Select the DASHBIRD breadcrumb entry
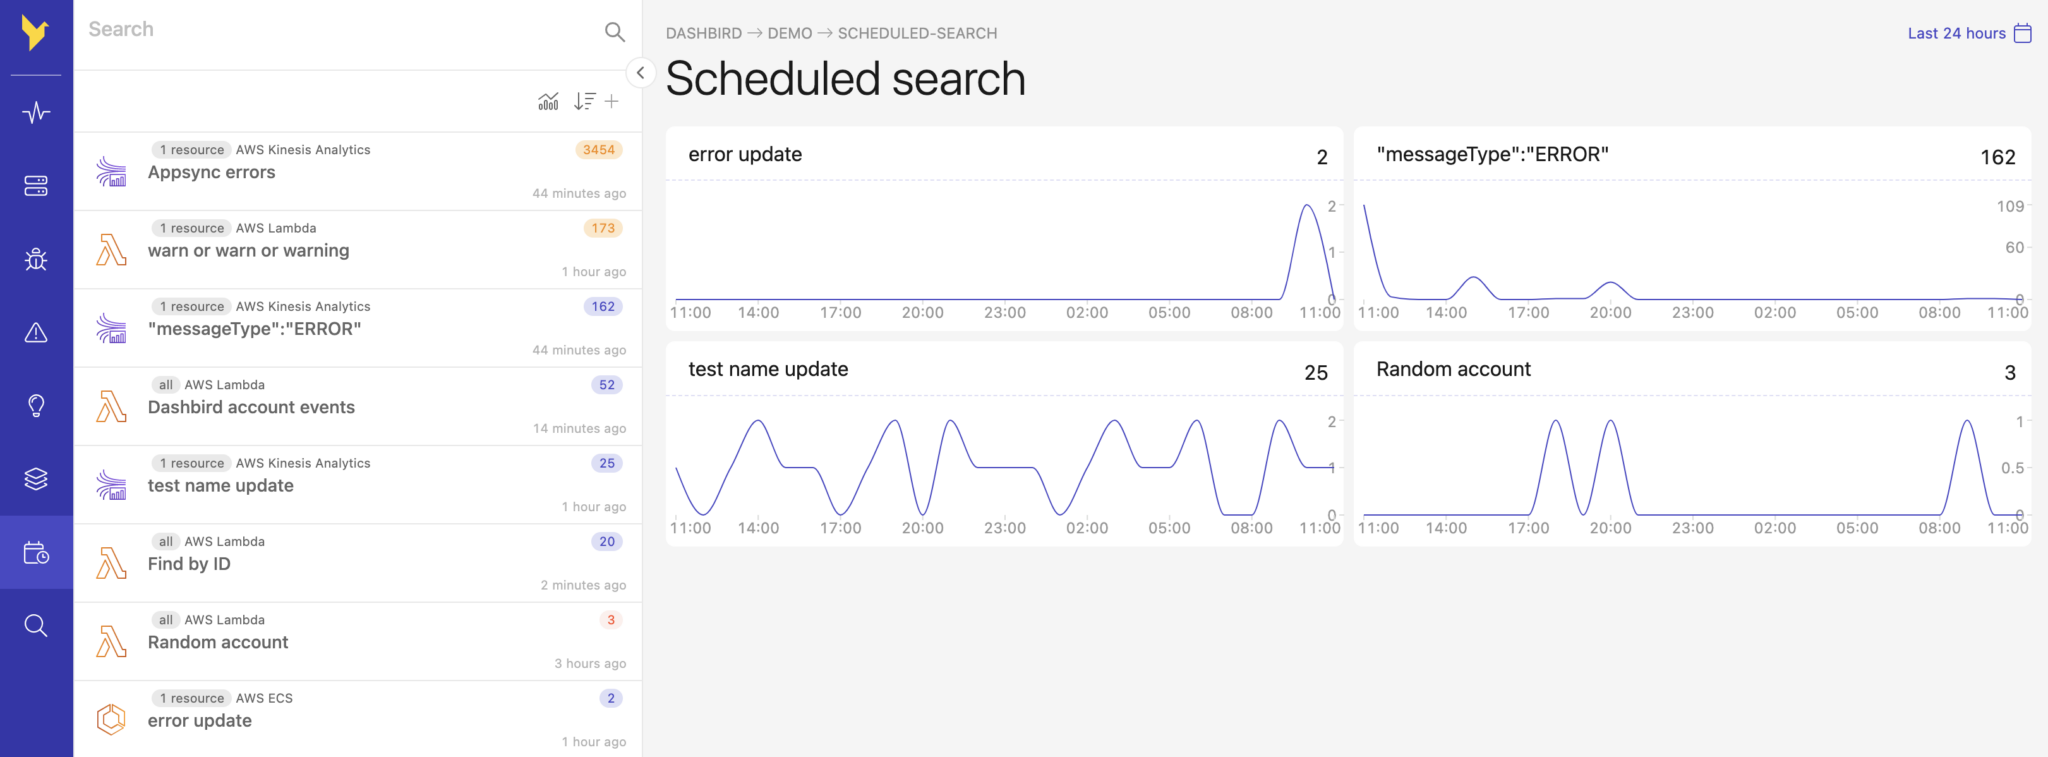 (x=704, y=32)
